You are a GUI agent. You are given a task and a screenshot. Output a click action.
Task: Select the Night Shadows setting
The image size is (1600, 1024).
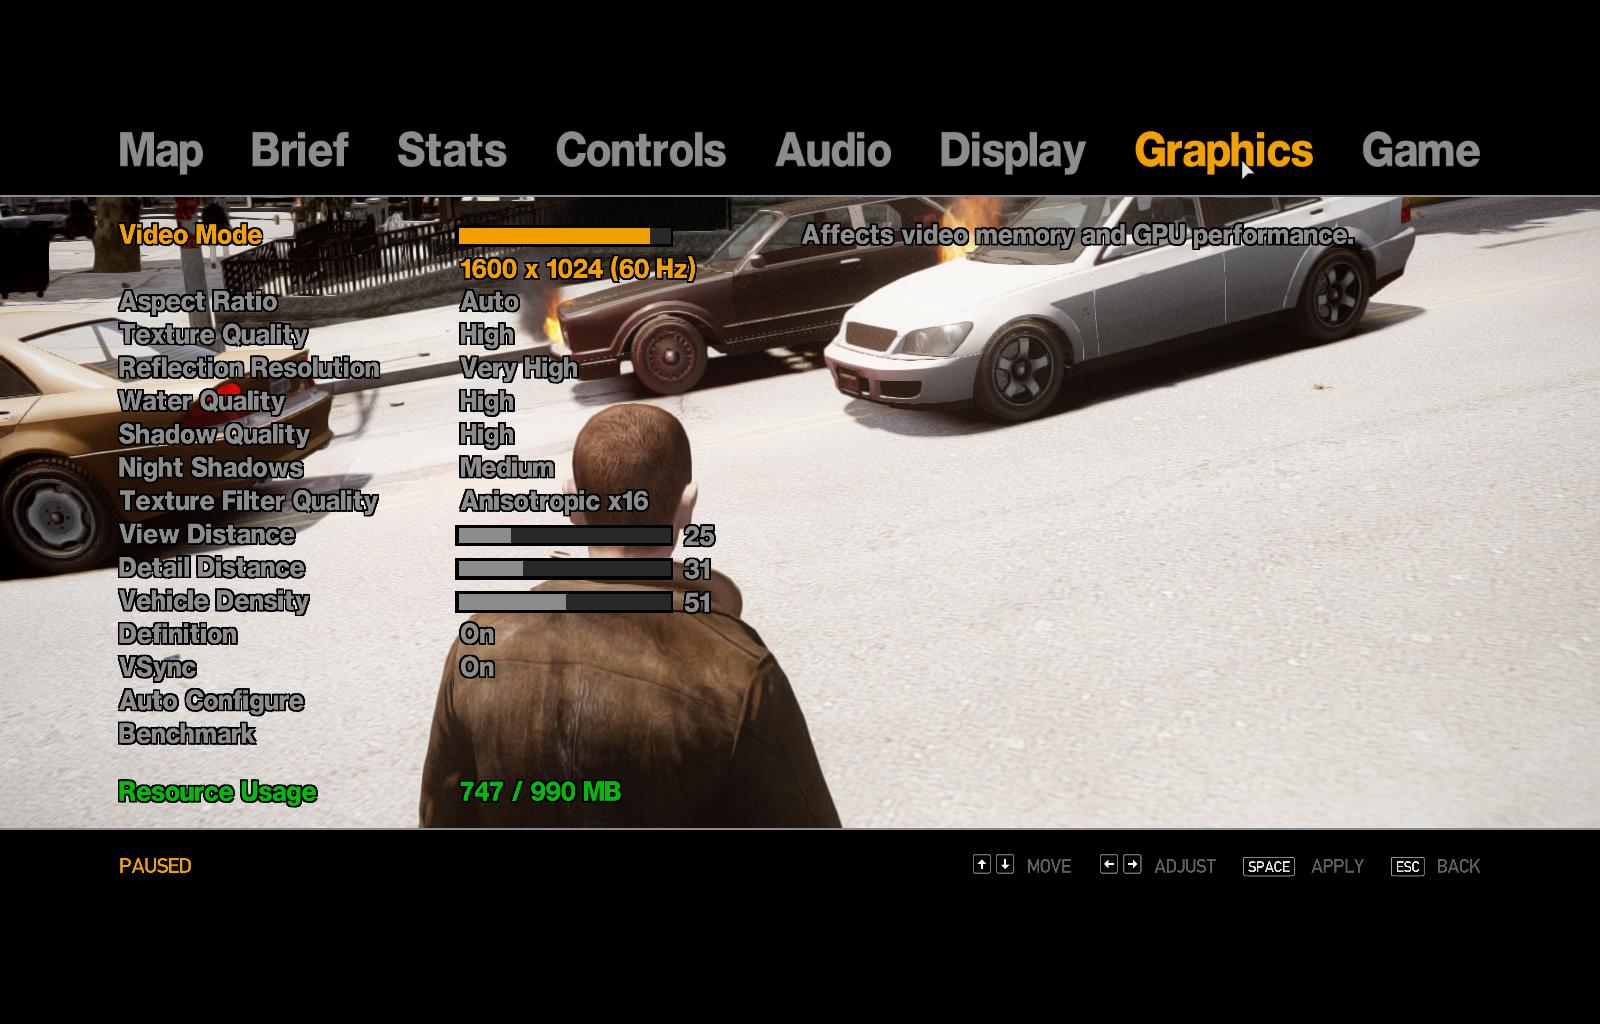(x=210, y=468)
